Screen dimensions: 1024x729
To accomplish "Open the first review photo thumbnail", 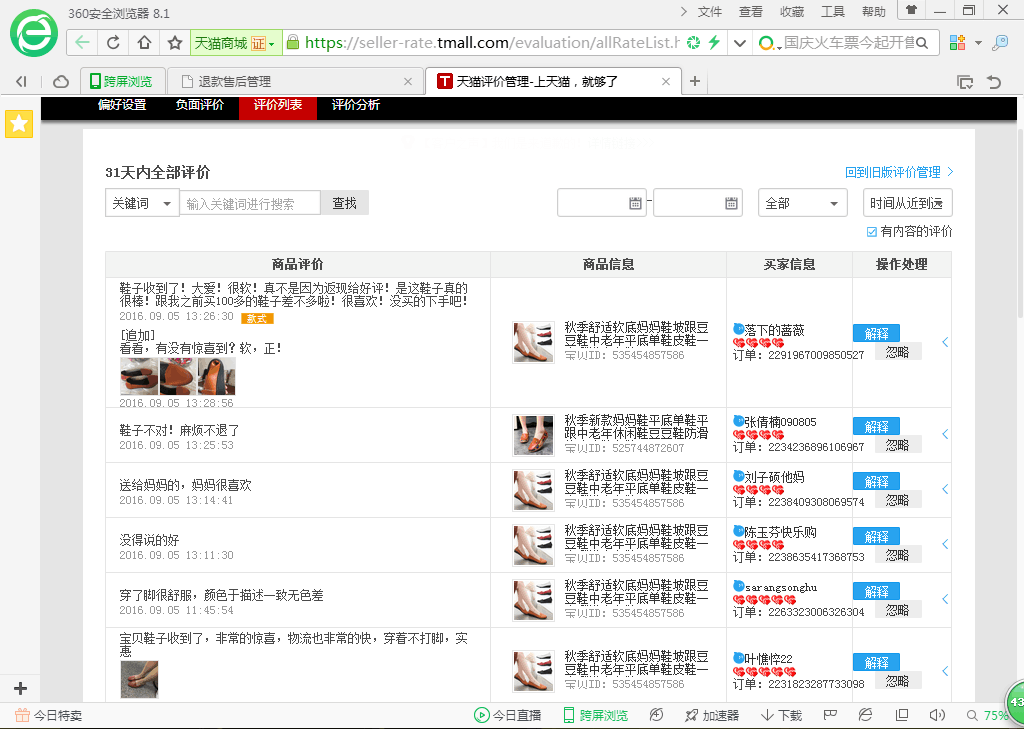I will (x=138, y=377).
